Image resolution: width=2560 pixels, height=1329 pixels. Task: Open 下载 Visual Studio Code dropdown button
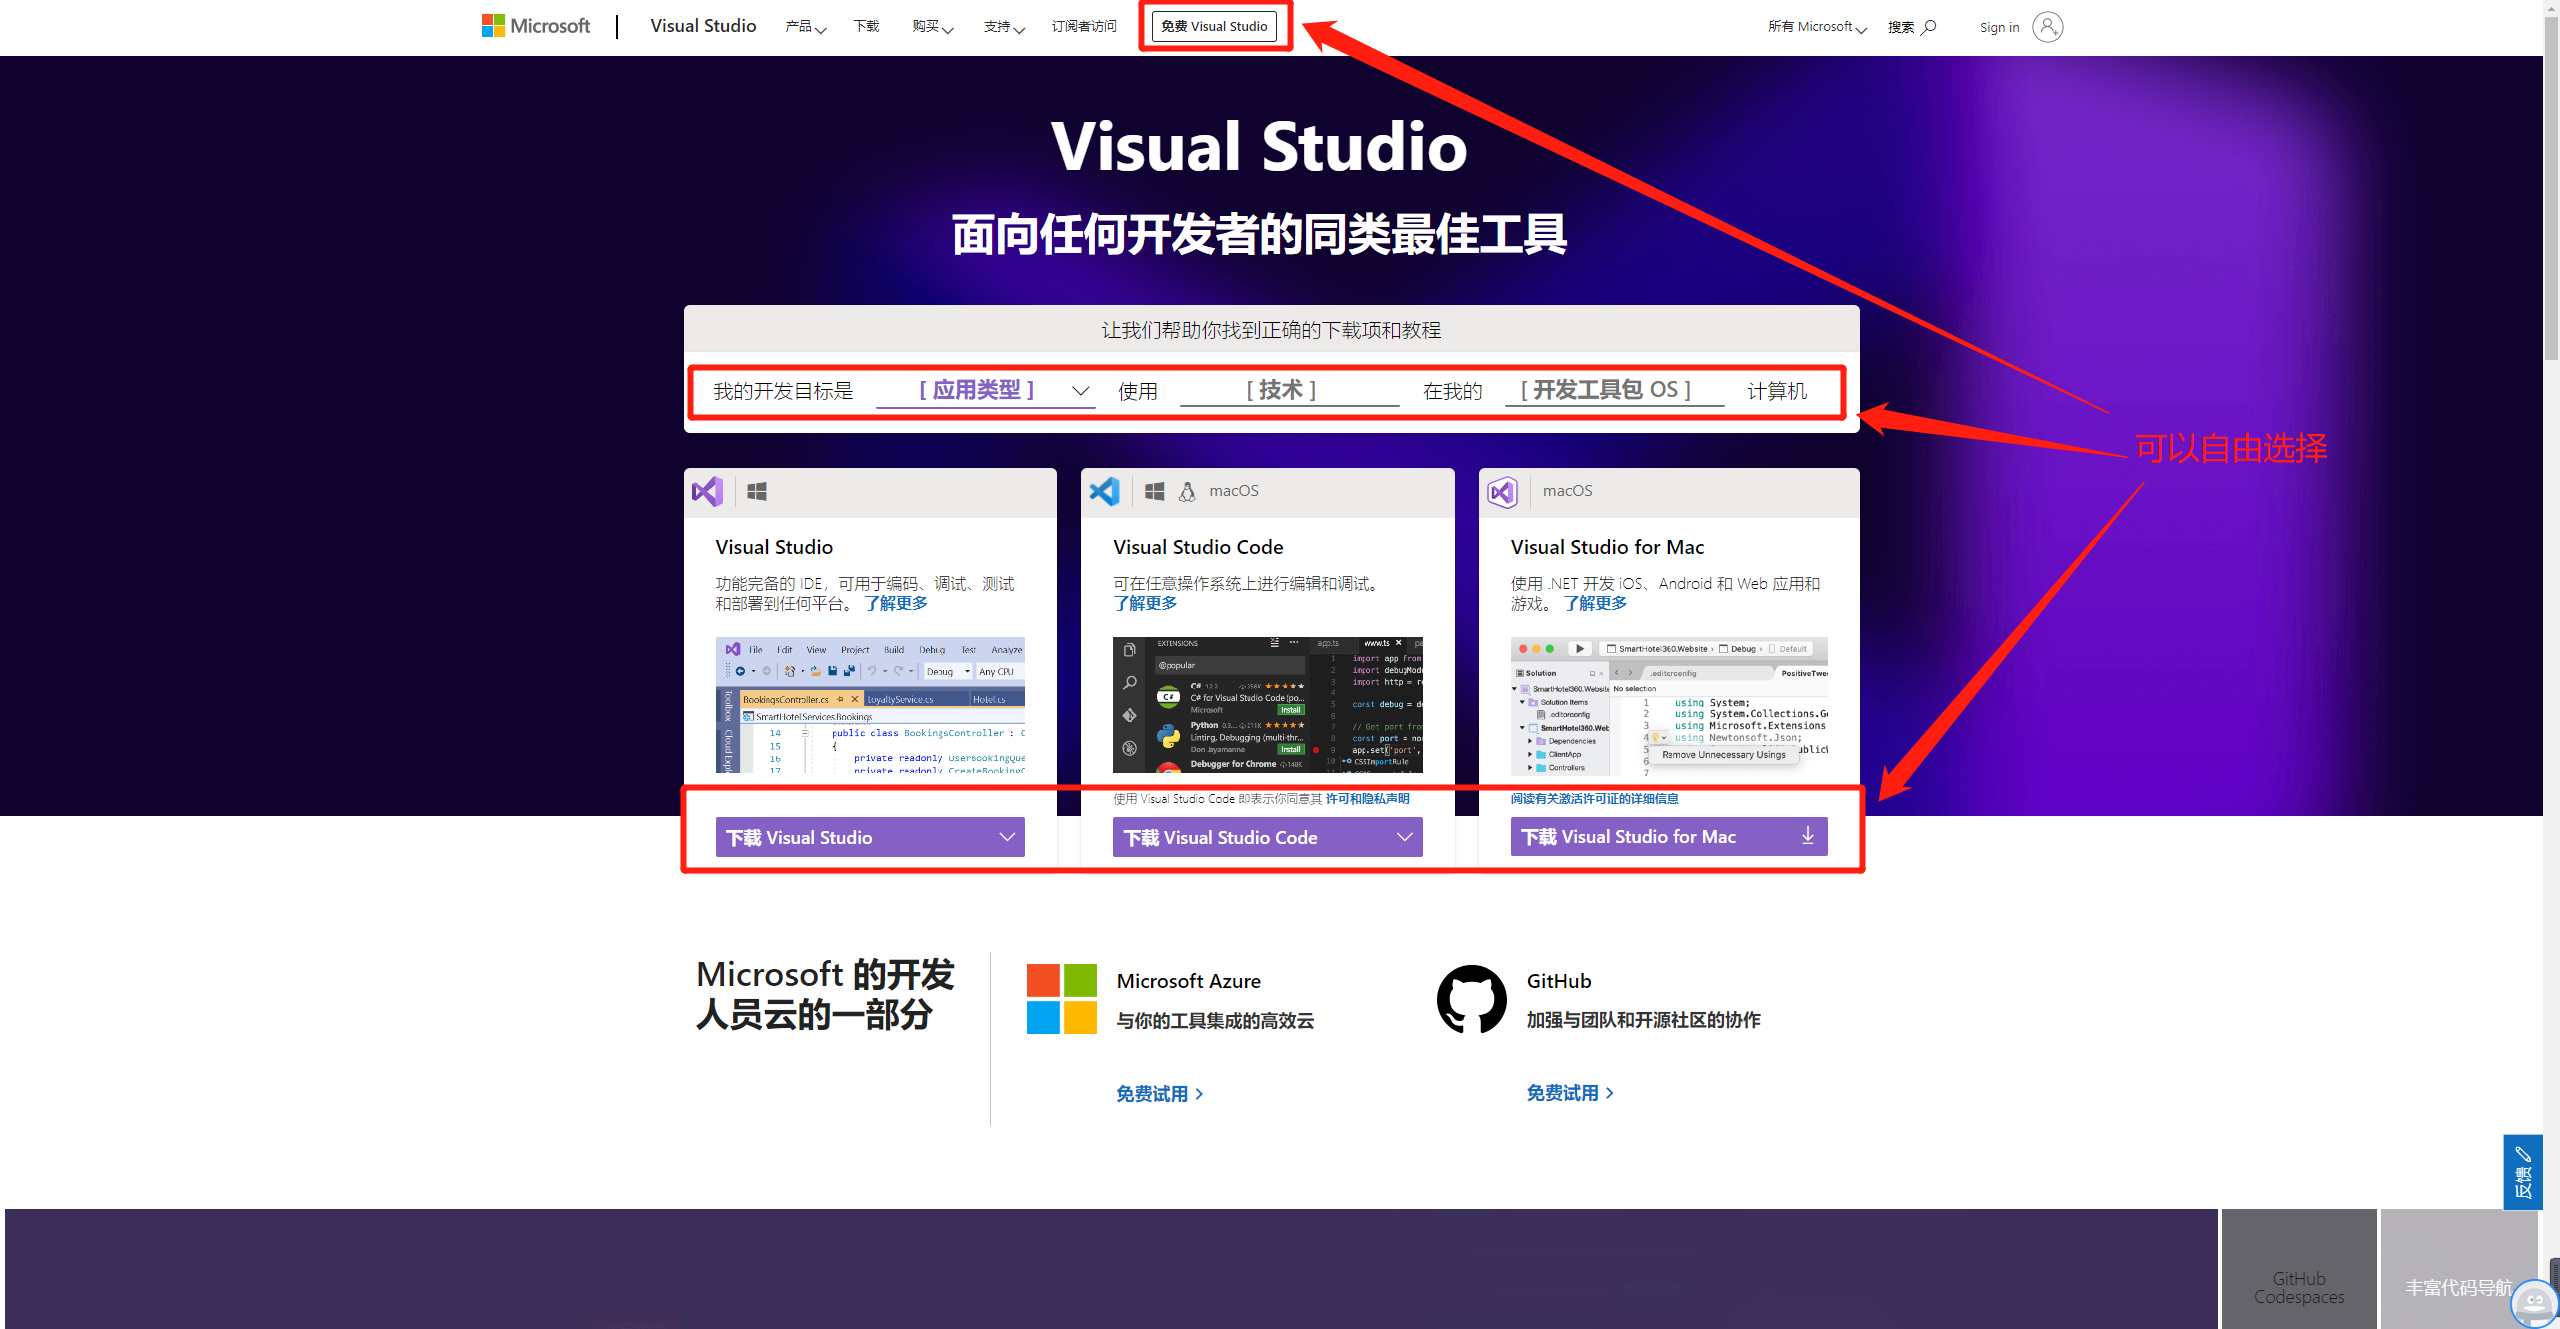click(1268, 837)
